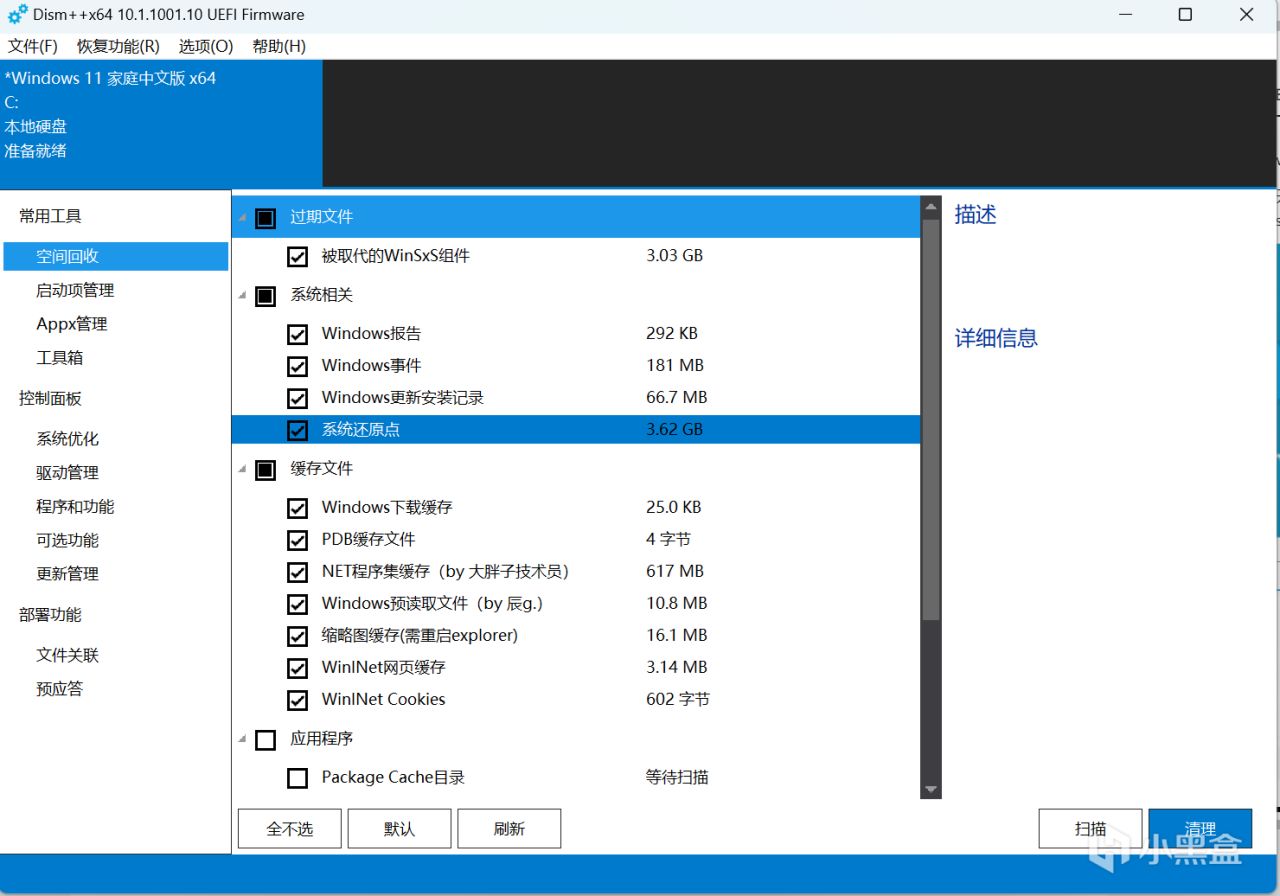Viewport: 1280px width, 896px height.
Task: Collapse the 过期文件 group arrow
Action: coord(243,217)
